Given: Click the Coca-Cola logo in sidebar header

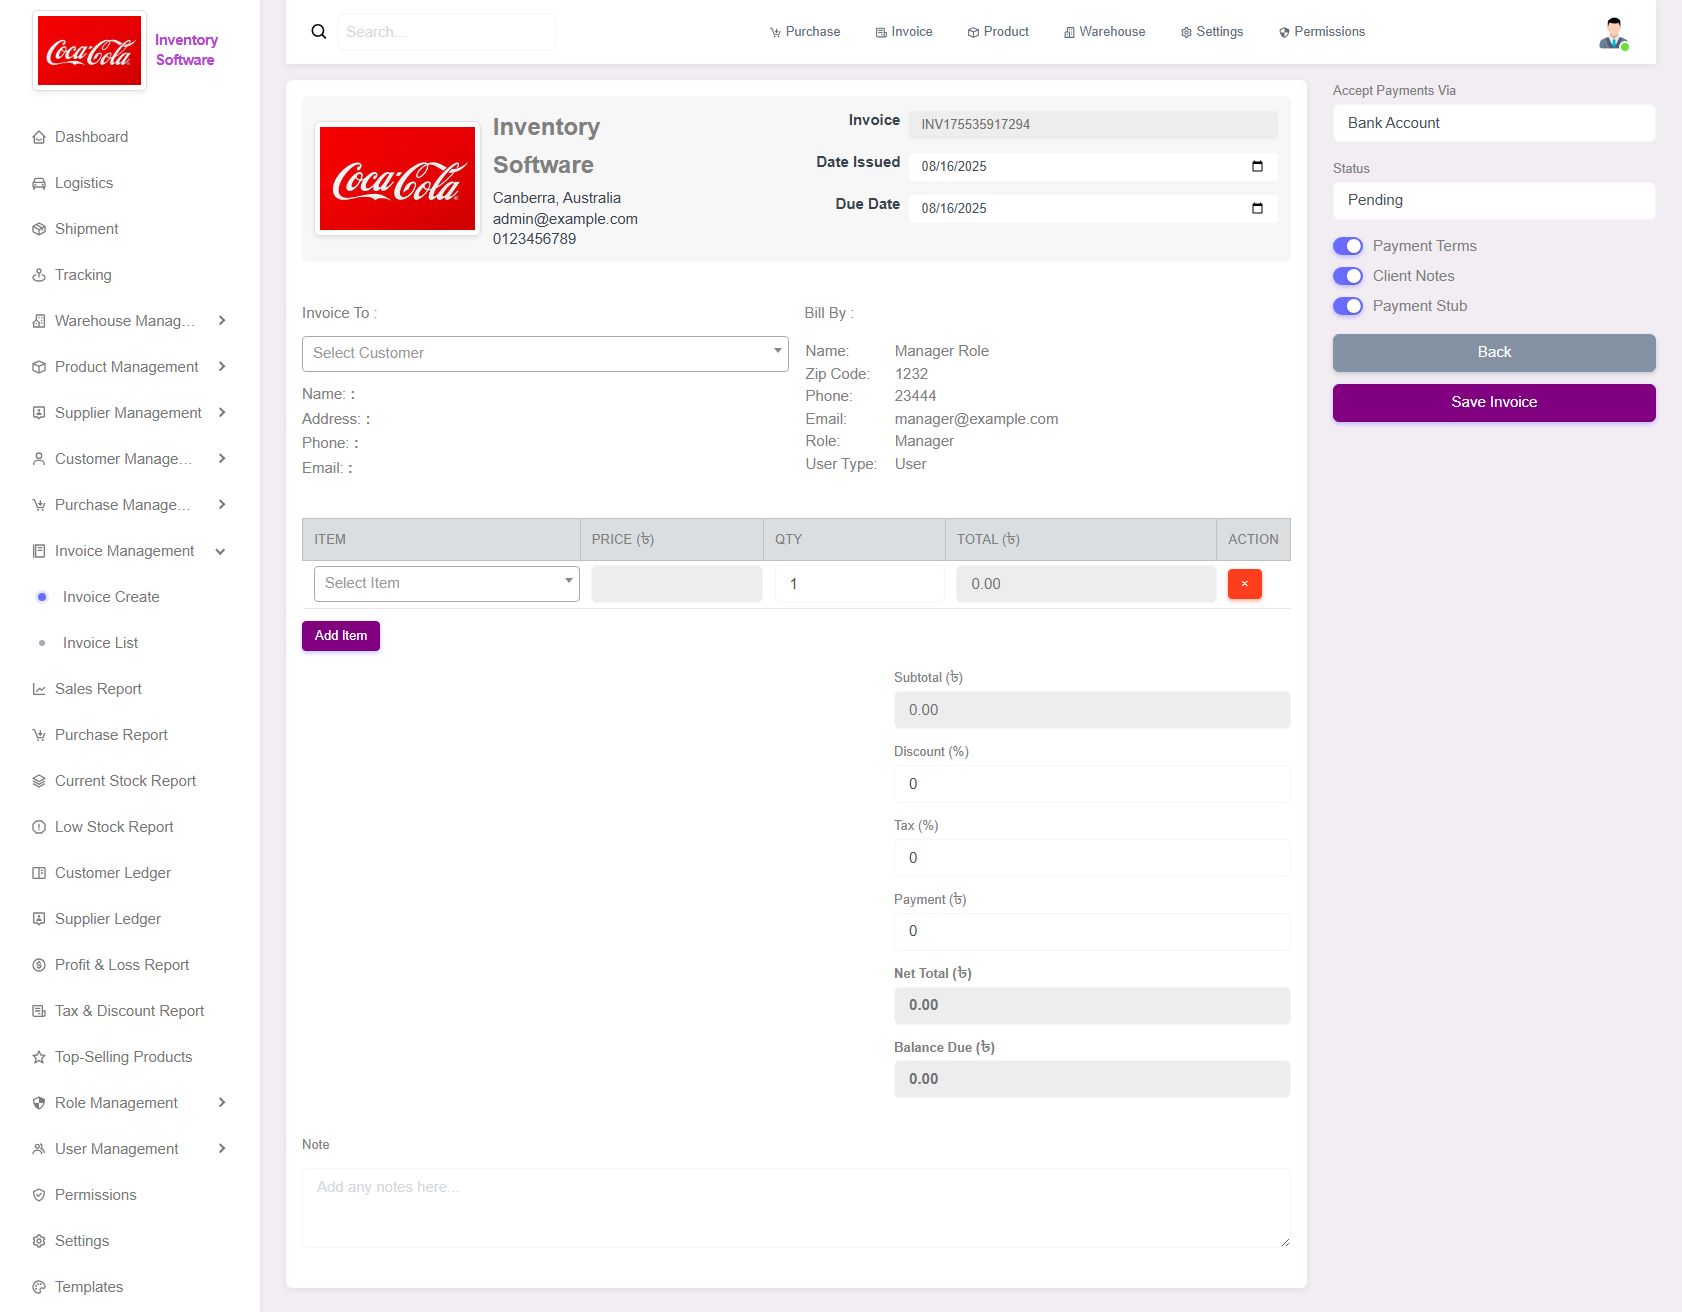Looking at the screenshot, I should click(x=90, y=51).
